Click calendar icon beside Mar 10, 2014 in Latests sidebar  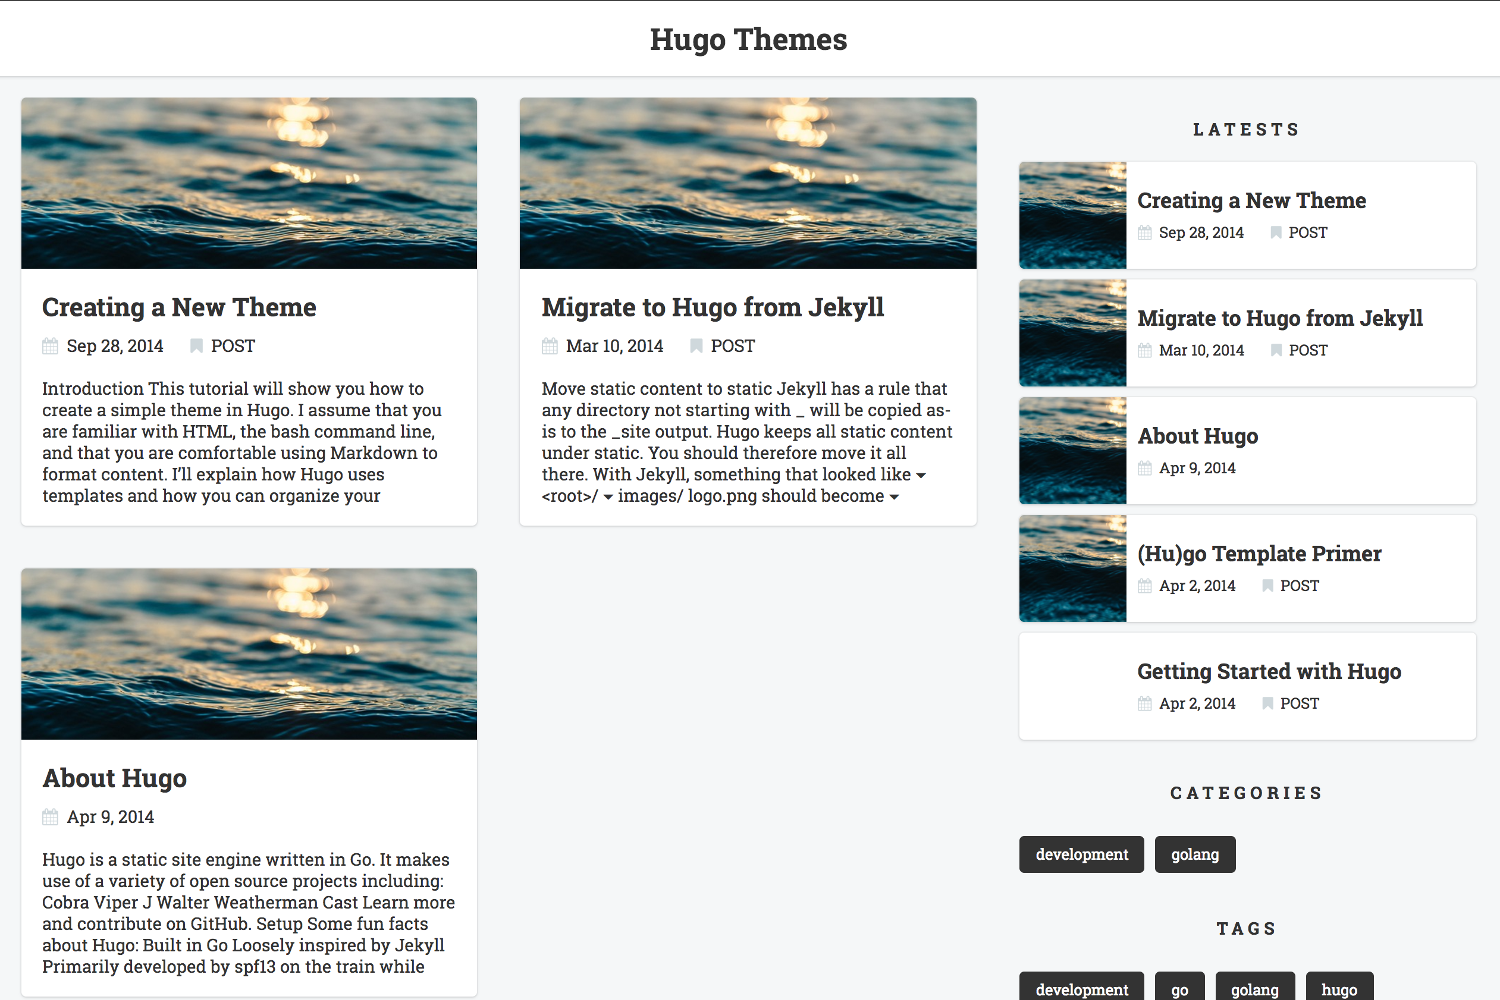(x=1145, y=350)
